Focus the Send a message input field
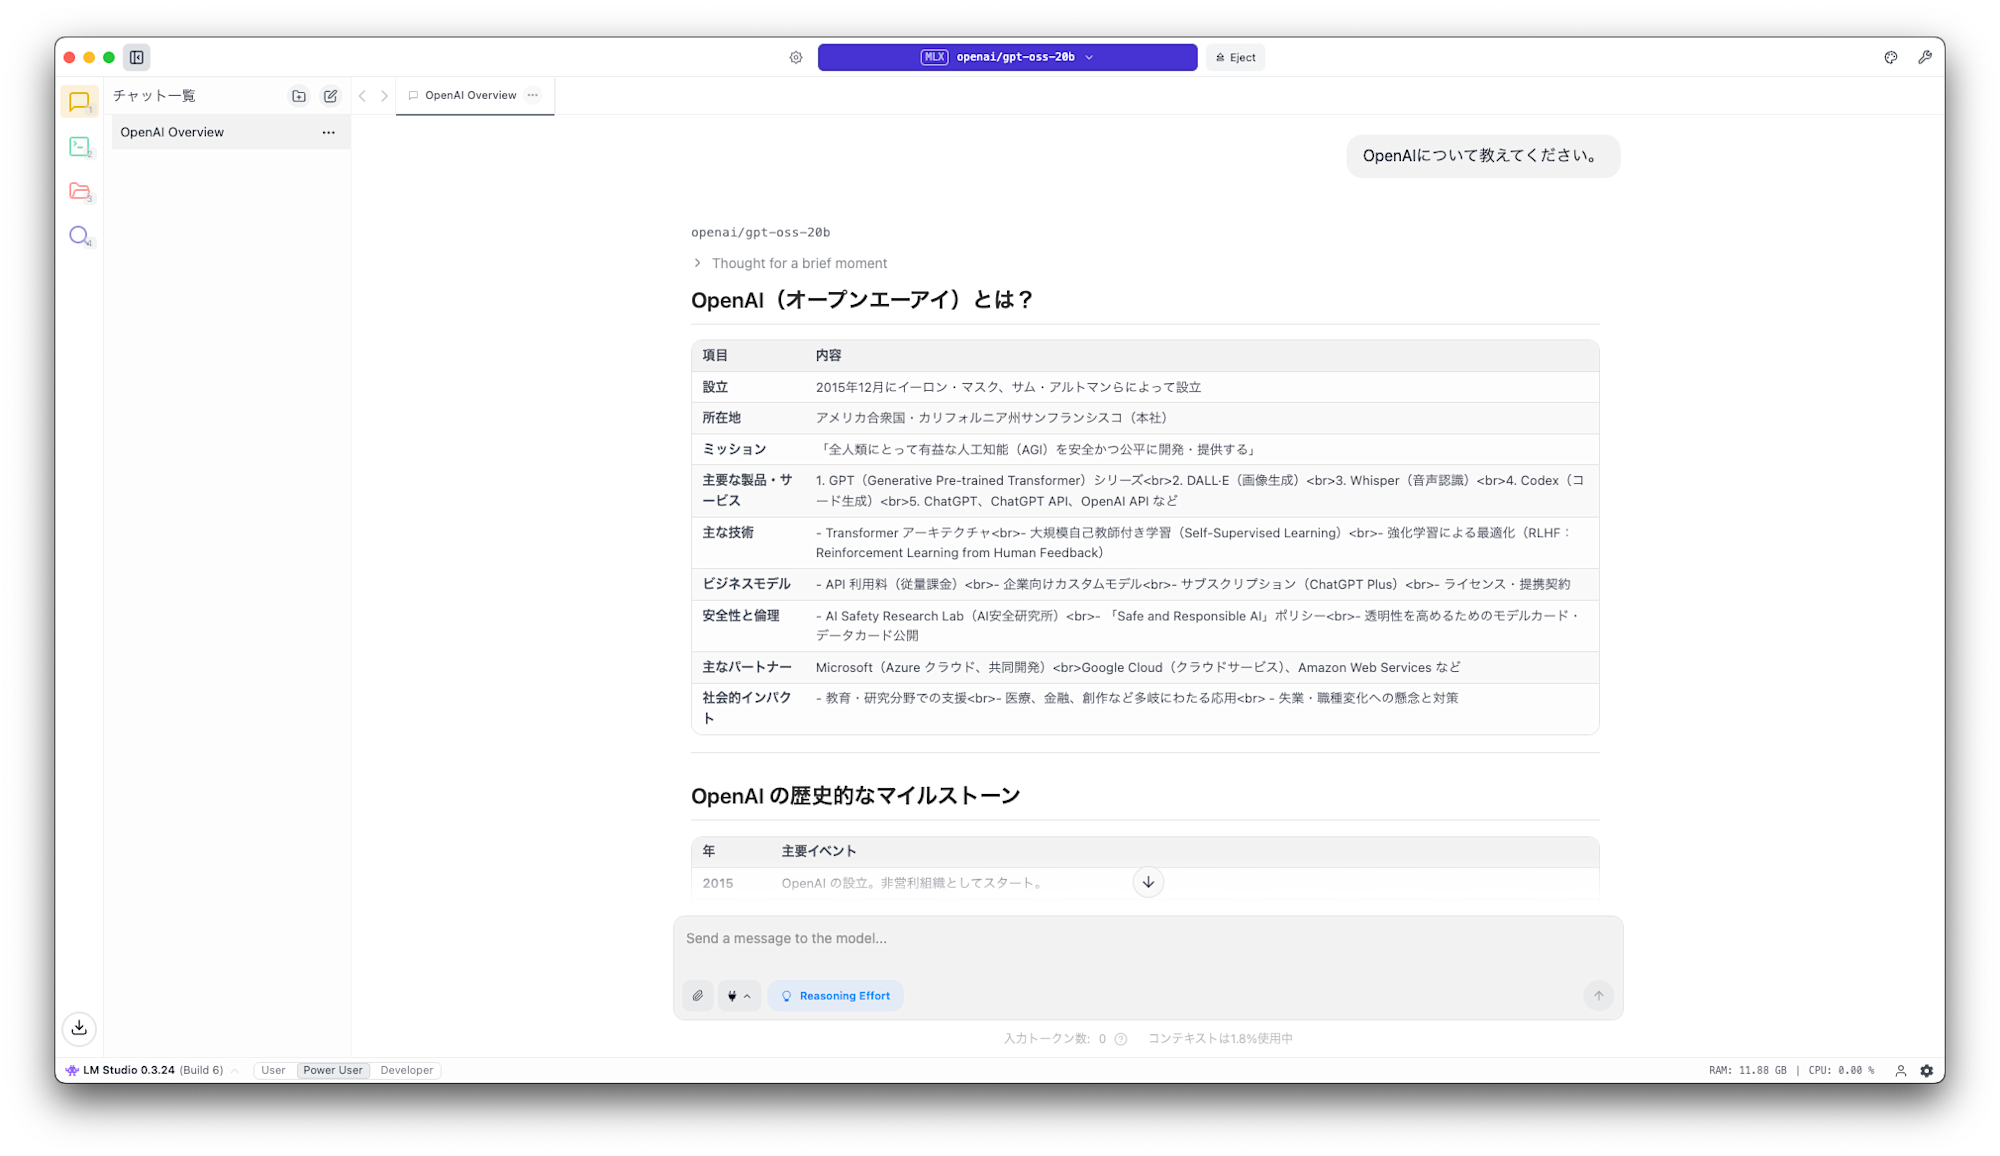Image resolution: width=2000 pixels, height=1156 pixels. 1147,939
